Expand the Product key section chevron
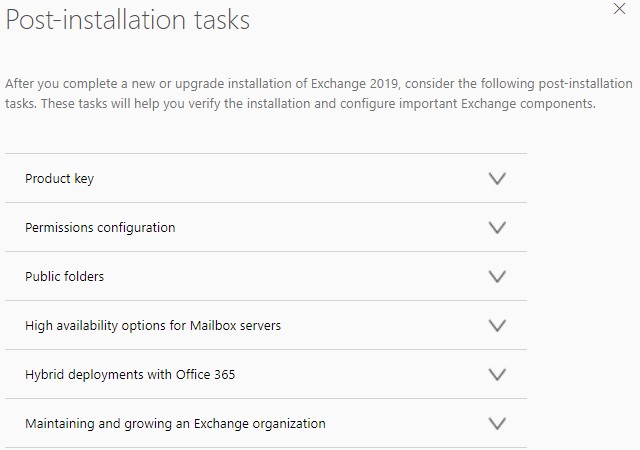 click(497, 179)
